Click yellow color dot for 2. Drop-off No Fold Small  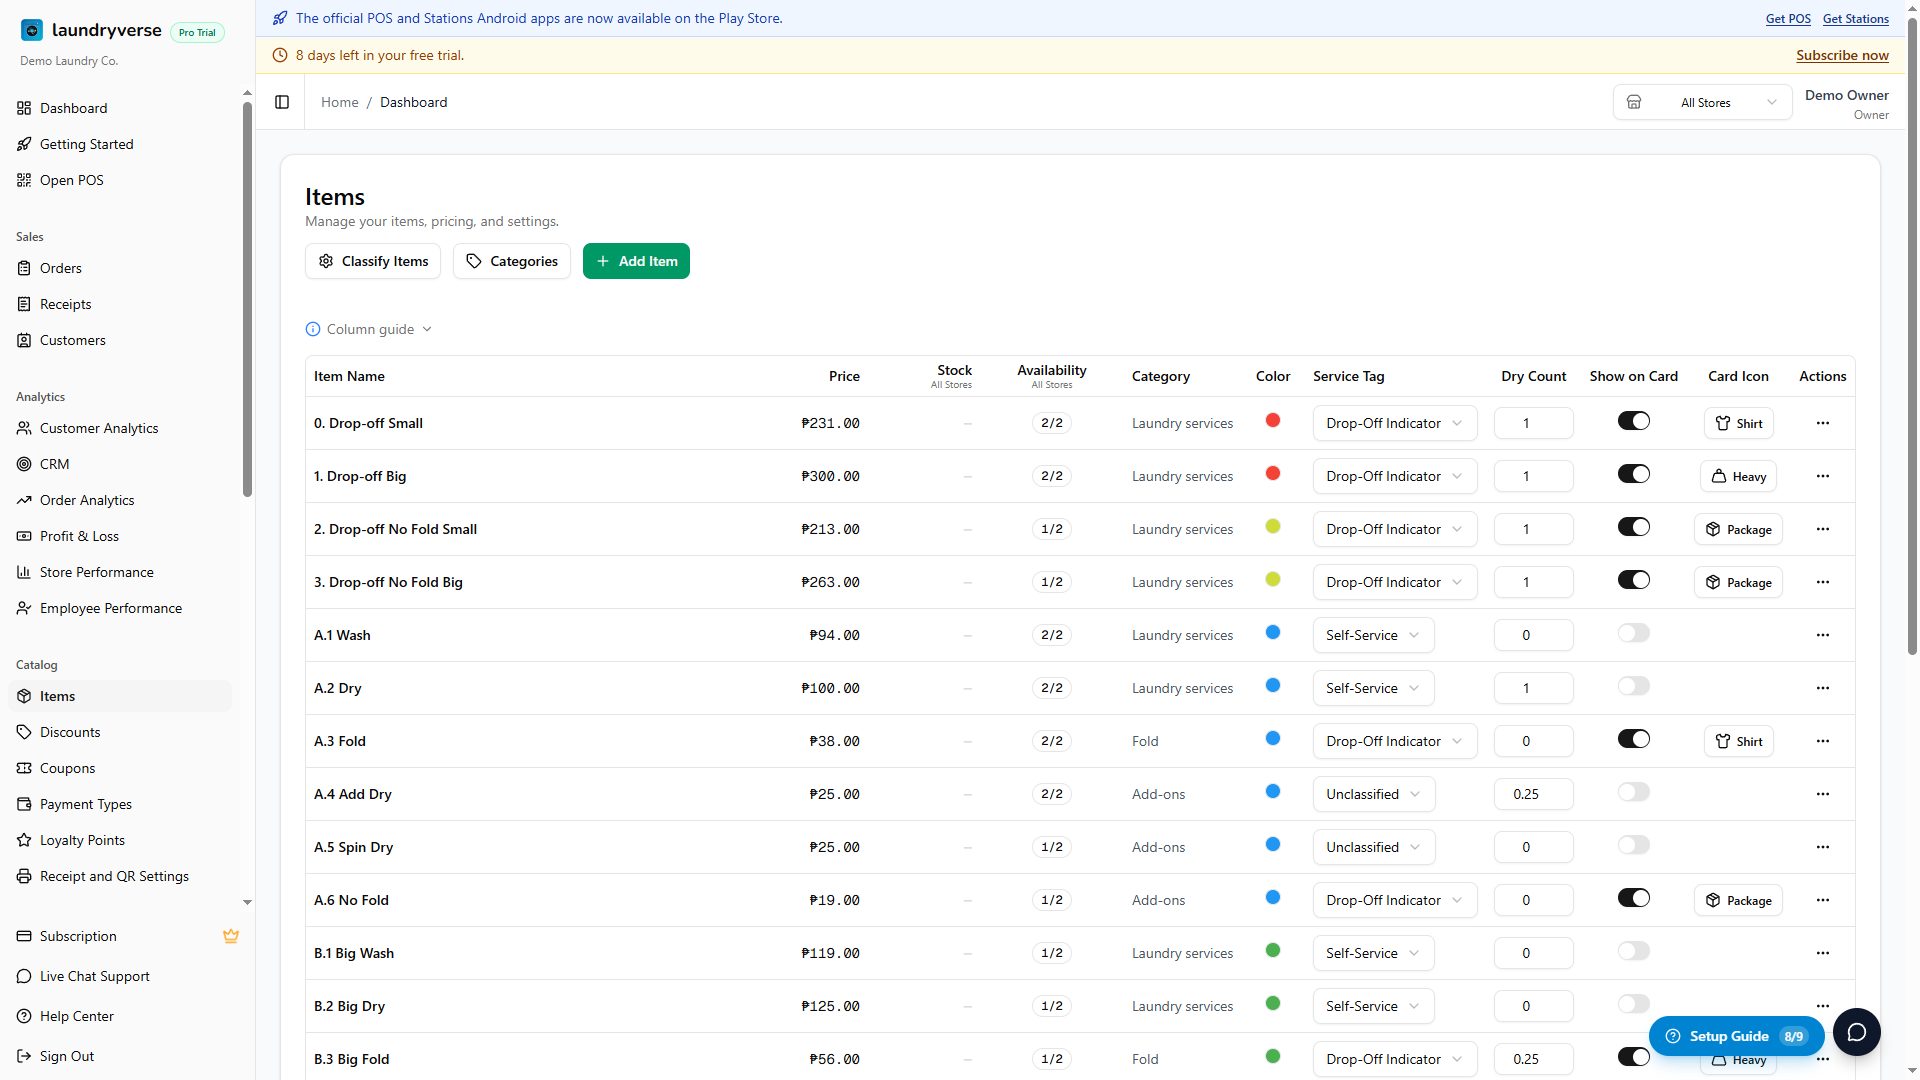(x=1273, y=526)
